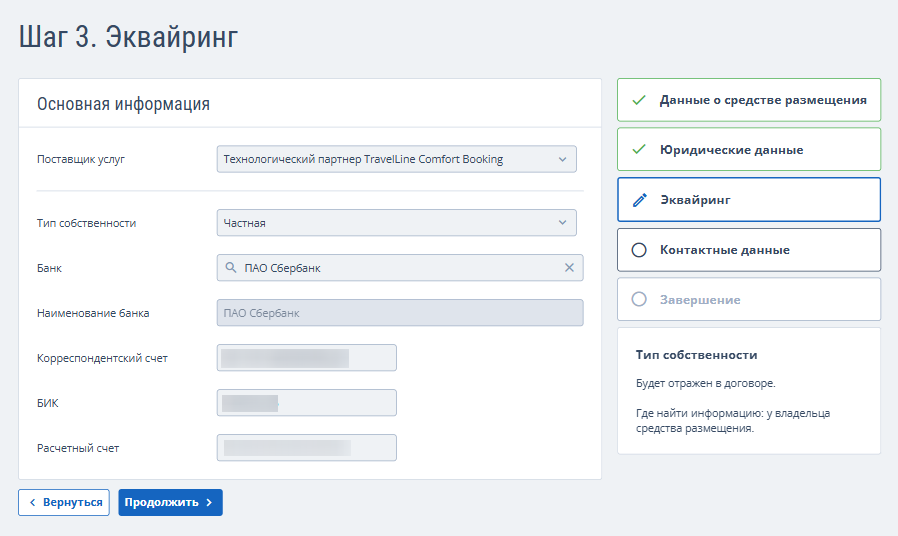The height and width of the screenshot is (536, 898).
Task: Click the checkmark beside Данные о средстве размещения
Action: tap(640, 100)
